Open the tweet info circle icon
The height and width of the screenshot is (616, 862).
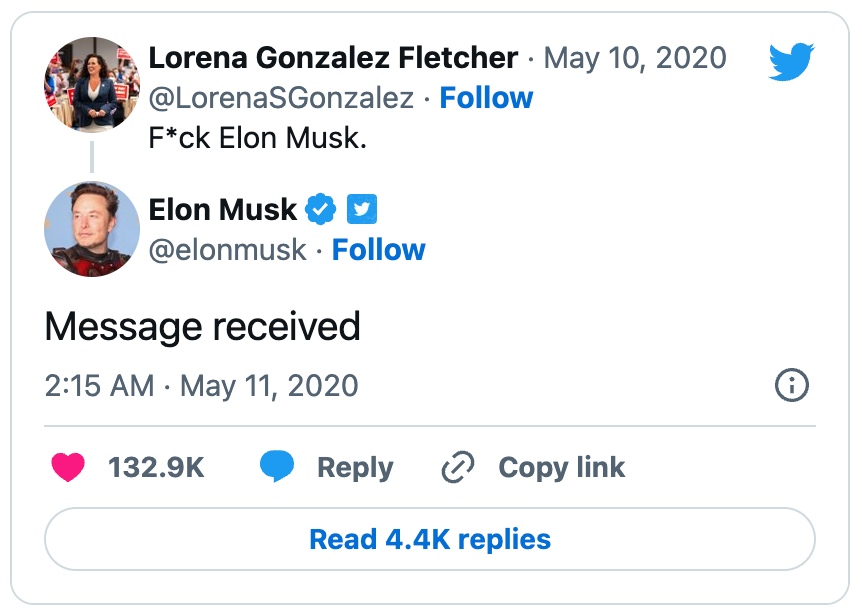pyautogui.click(x=792, y=386)
